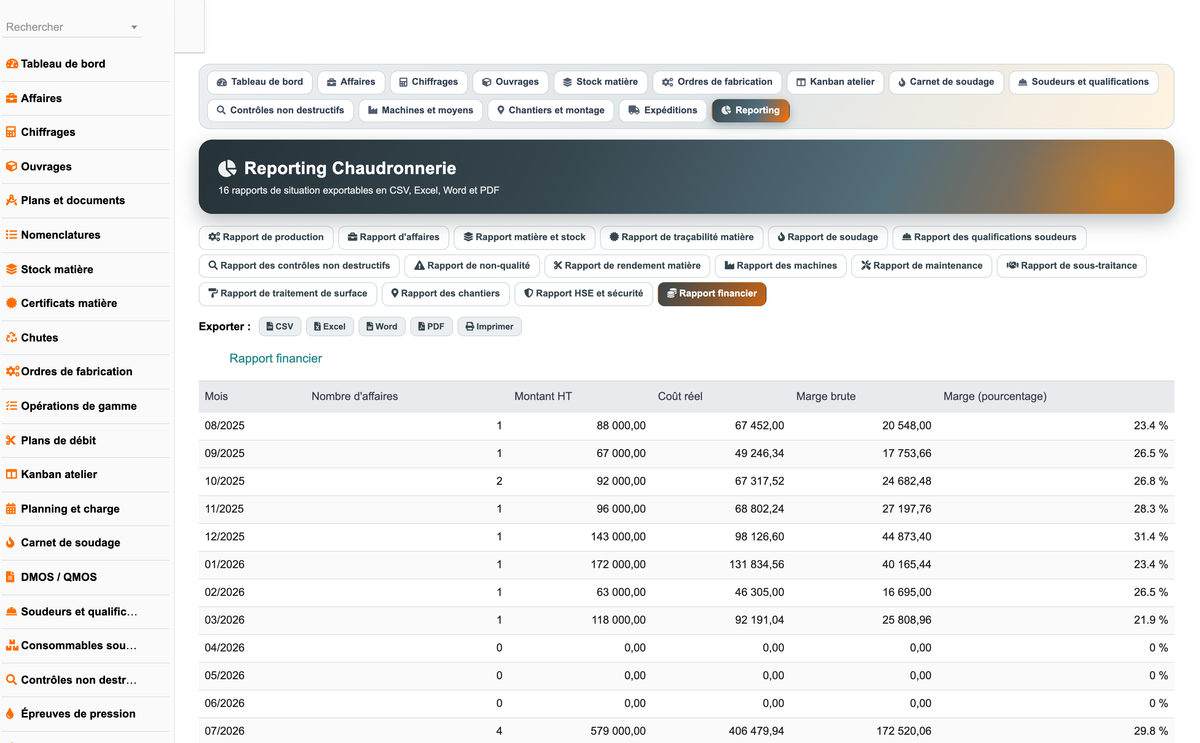Viewport: 1200px width, 743px height.
Task: Select Rapport de traçabilité matière
Action: point(681,237)
